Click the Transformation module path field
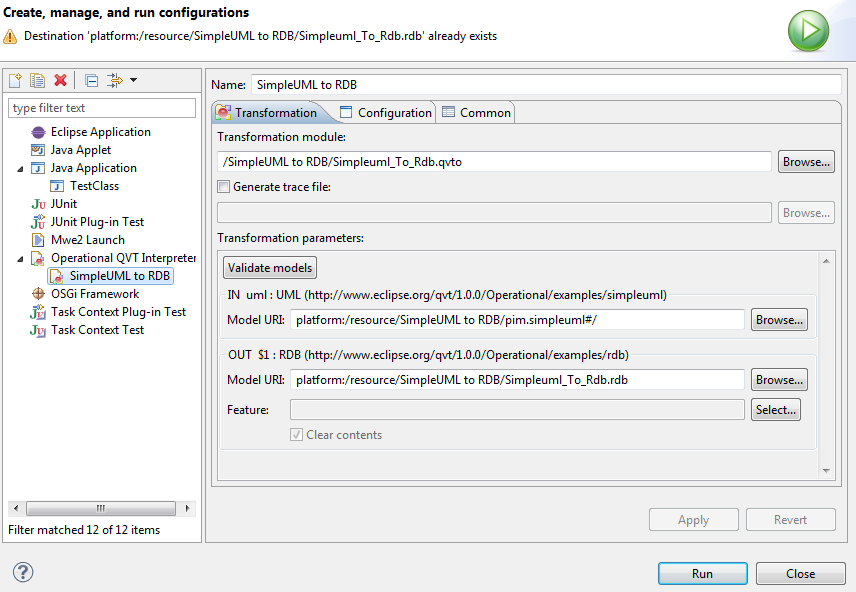This screenshot has height=592, width=856. click(494, 162)
